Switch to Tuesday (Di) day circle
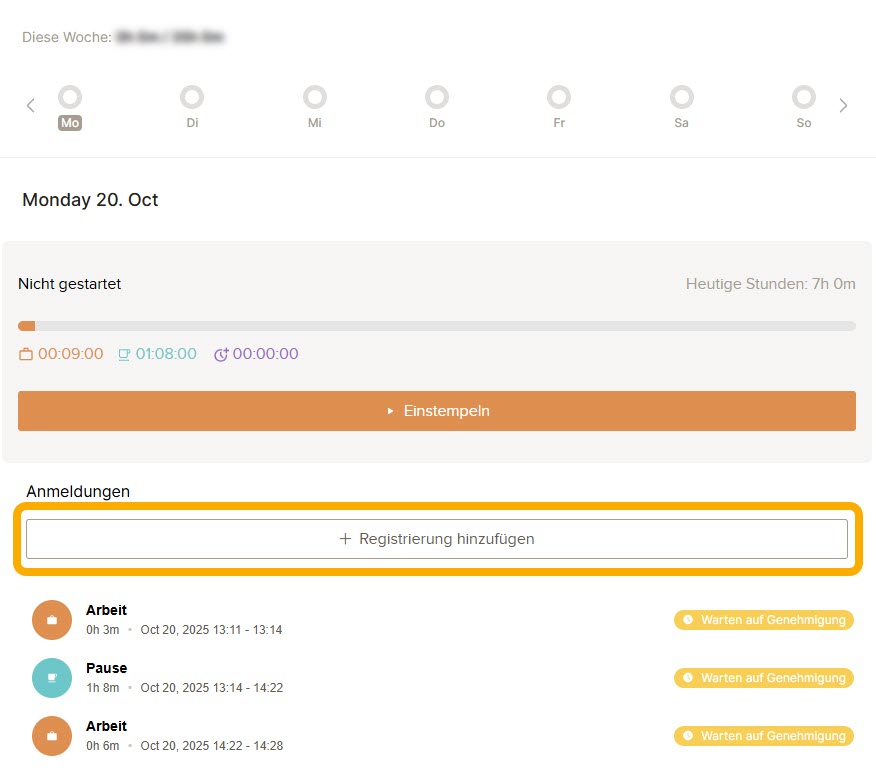The height and width of the screenshot is (768, 876). (192, 98)
